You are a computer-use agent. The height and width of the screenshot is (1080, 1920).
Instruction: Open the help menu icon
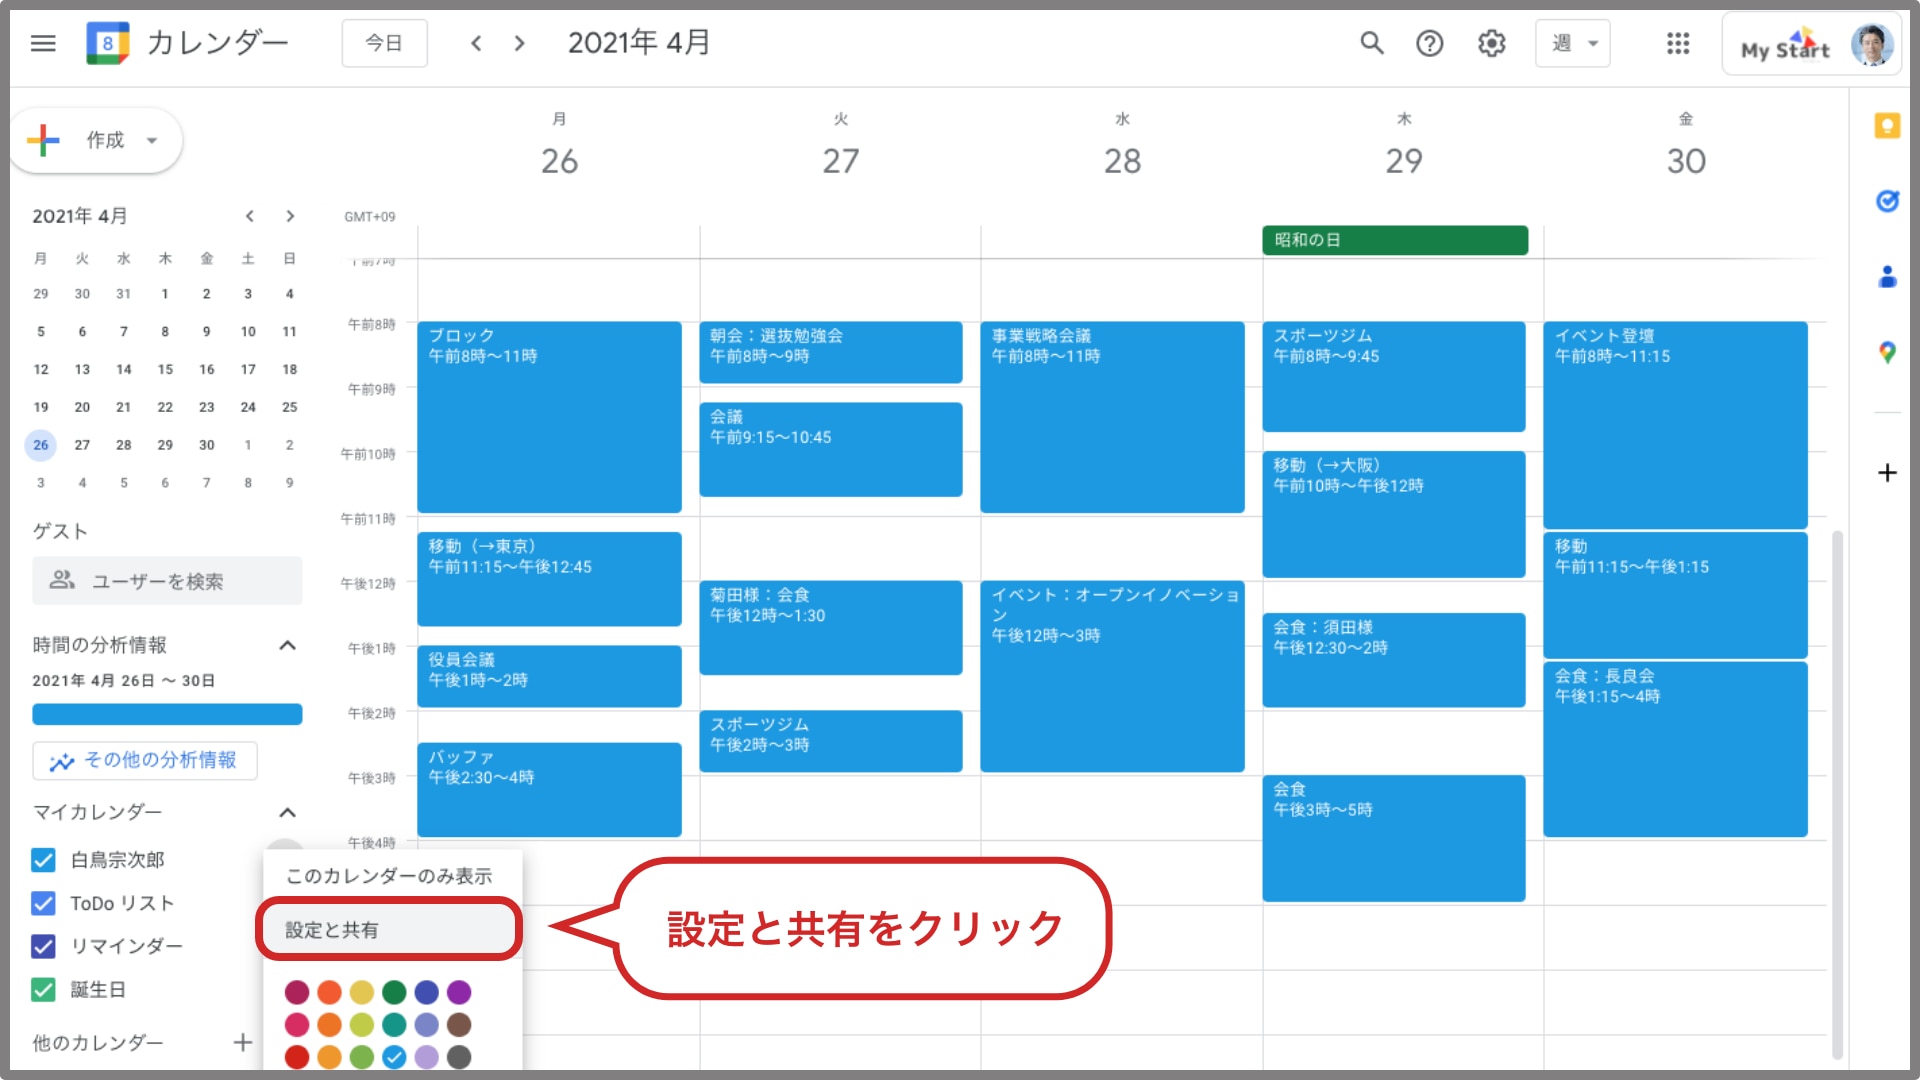pos(1430,43)
